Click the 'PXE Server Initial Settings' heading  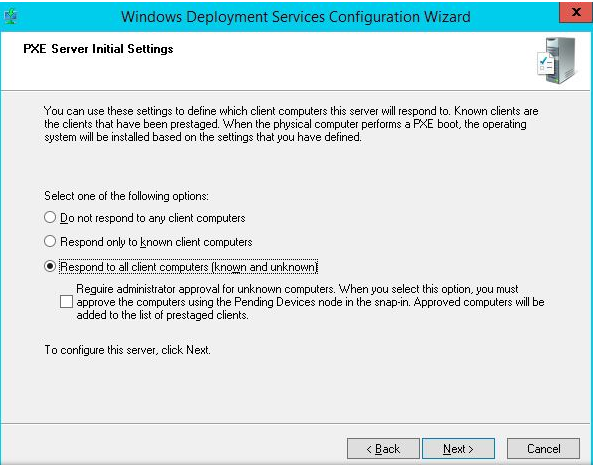98,49
